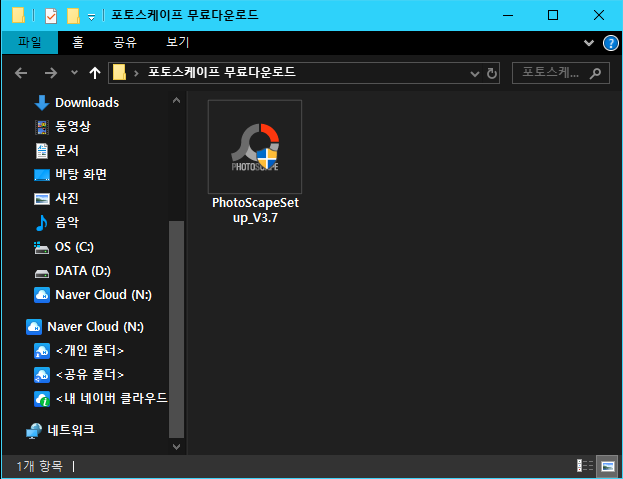623x479 pixels.
Task: Open the indented Naver Cloud (N:) entry
Action: pos(103,295)
